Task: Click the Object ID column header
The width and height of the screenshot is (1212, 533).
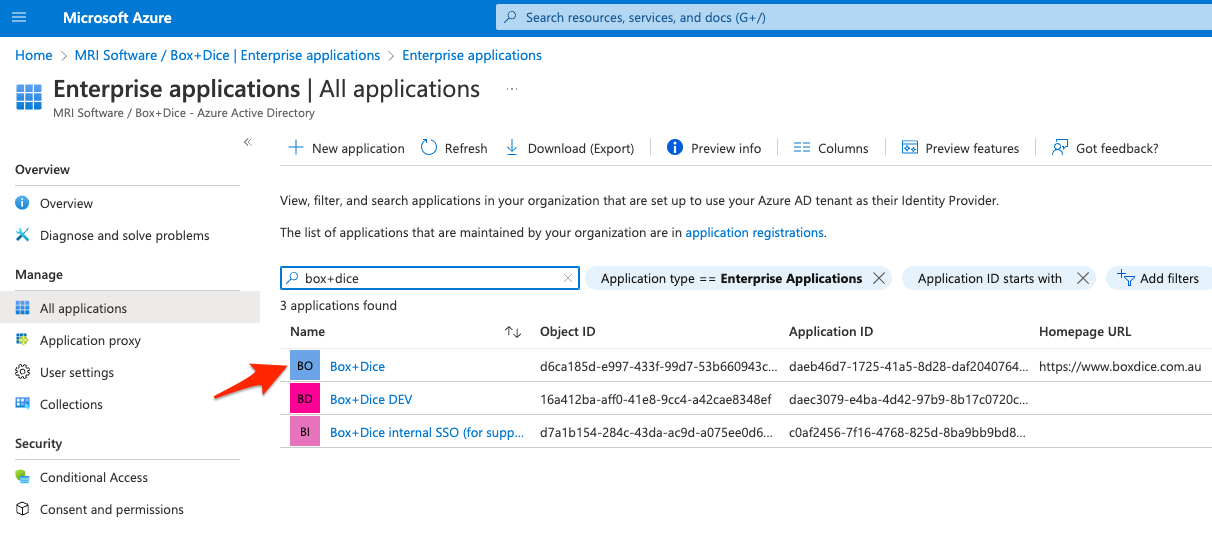Action: pos(568,331)
